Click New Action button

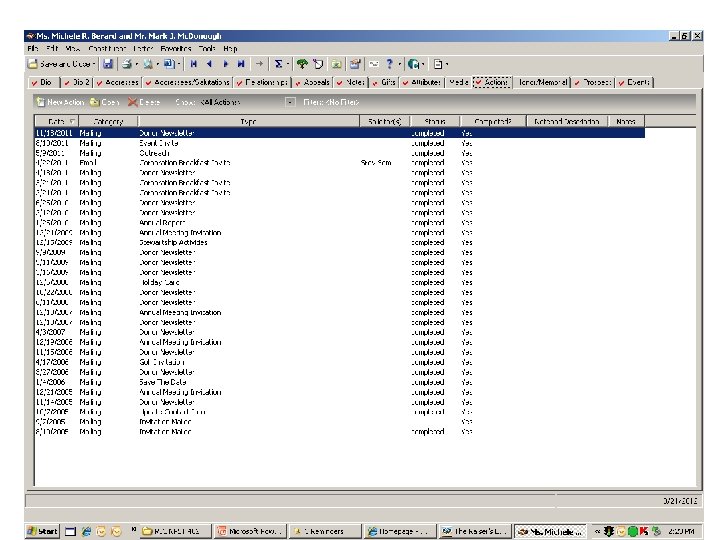coord(60,102)
